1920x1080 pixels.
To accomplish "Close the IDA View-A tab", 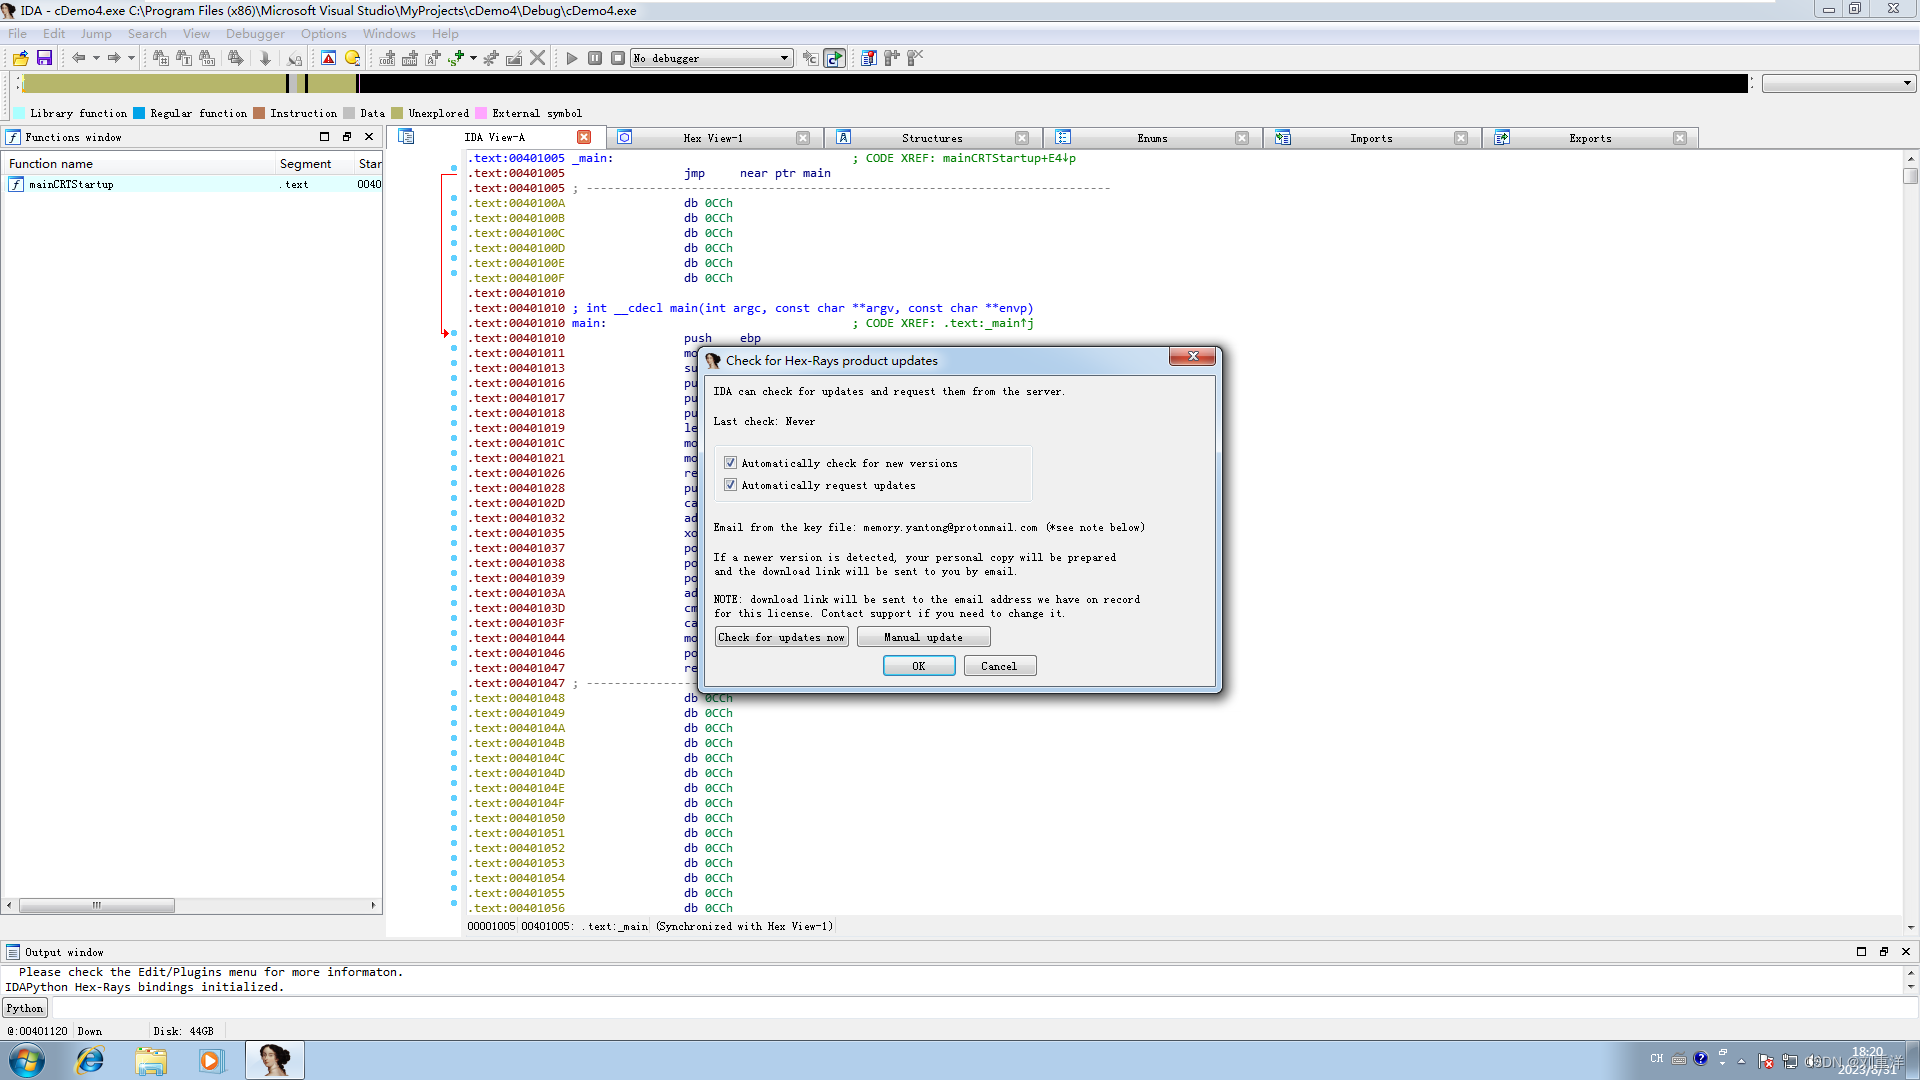I will click(x=584, y=137).
